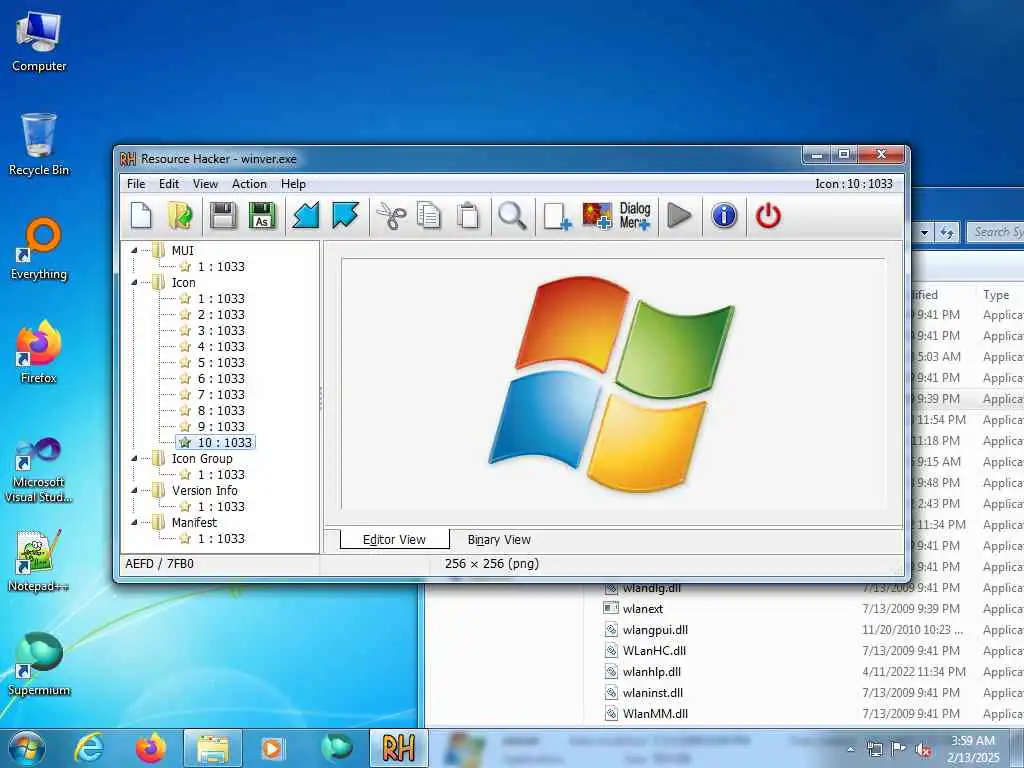Screen dimensions: 1024x768
Task: Show About info with blue i icon
Action: 724,216
